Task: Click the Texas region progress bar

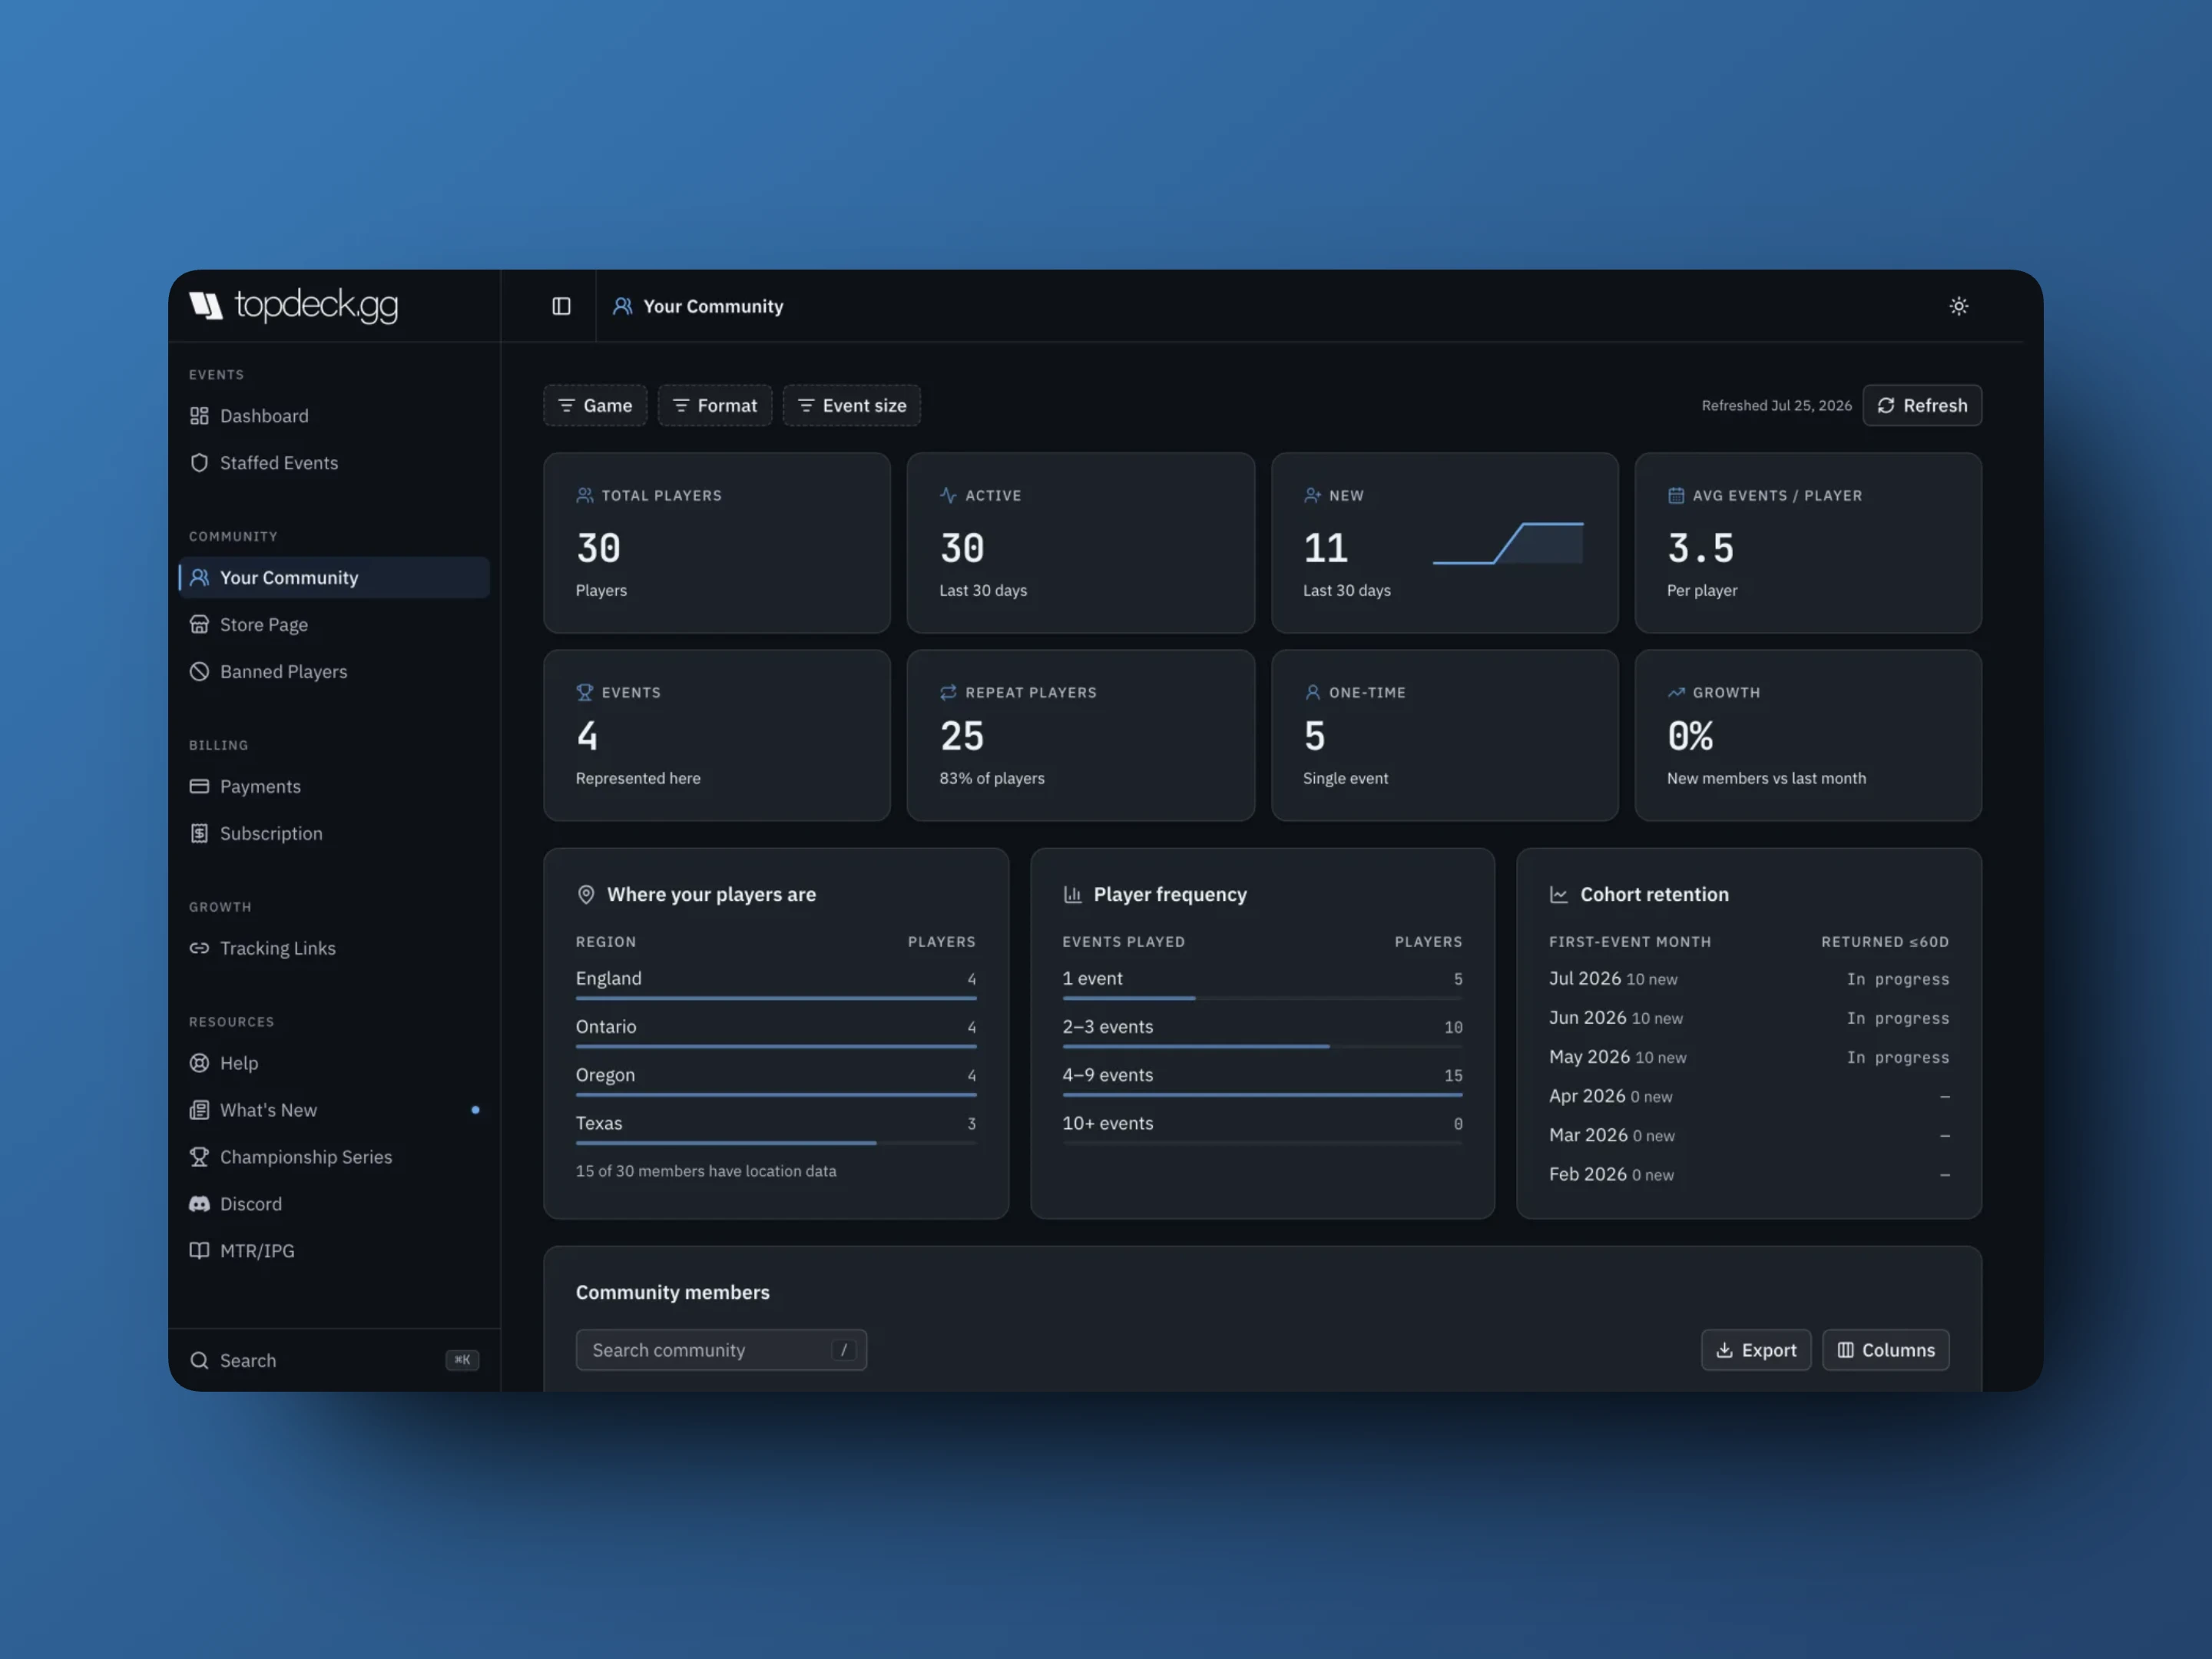Action: point(776,1143)
